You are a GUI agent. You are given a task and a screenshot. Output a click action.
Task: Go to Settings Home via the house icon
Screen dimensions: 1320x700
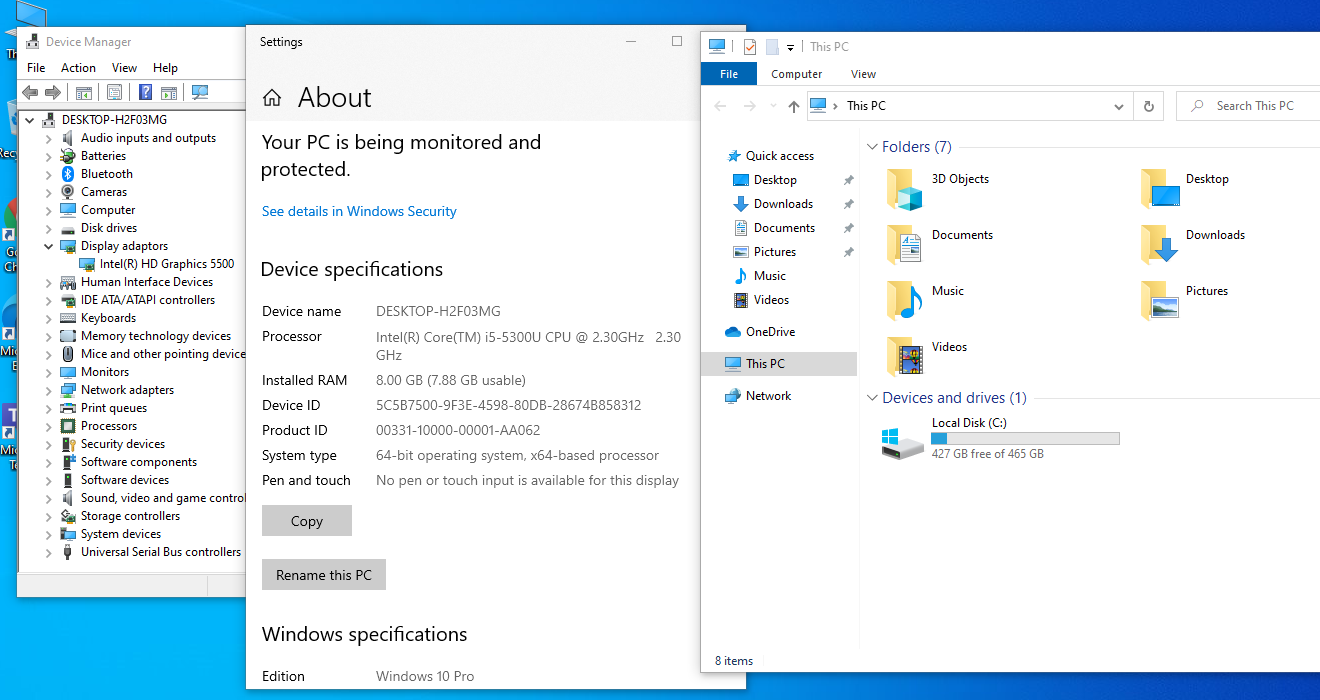pyautogui.click(x=272, y=98)
